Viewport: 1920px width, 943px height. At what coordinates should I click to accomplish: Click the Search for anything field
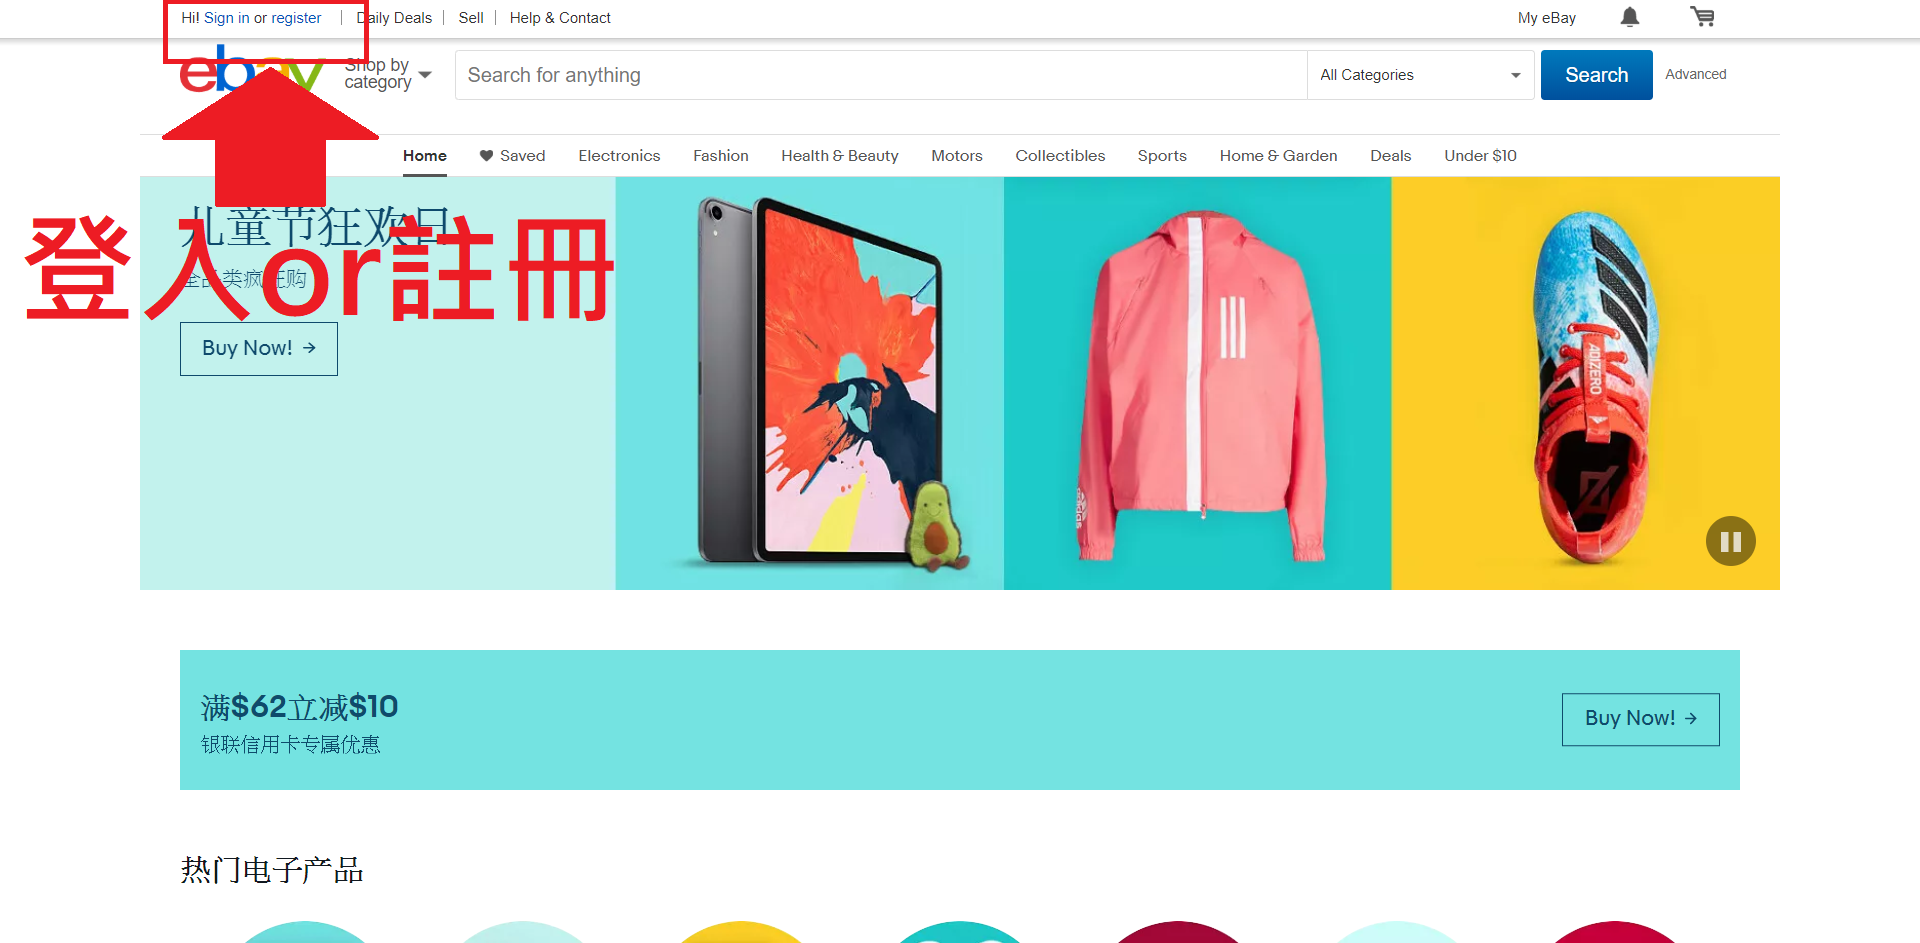pos(880,75)
